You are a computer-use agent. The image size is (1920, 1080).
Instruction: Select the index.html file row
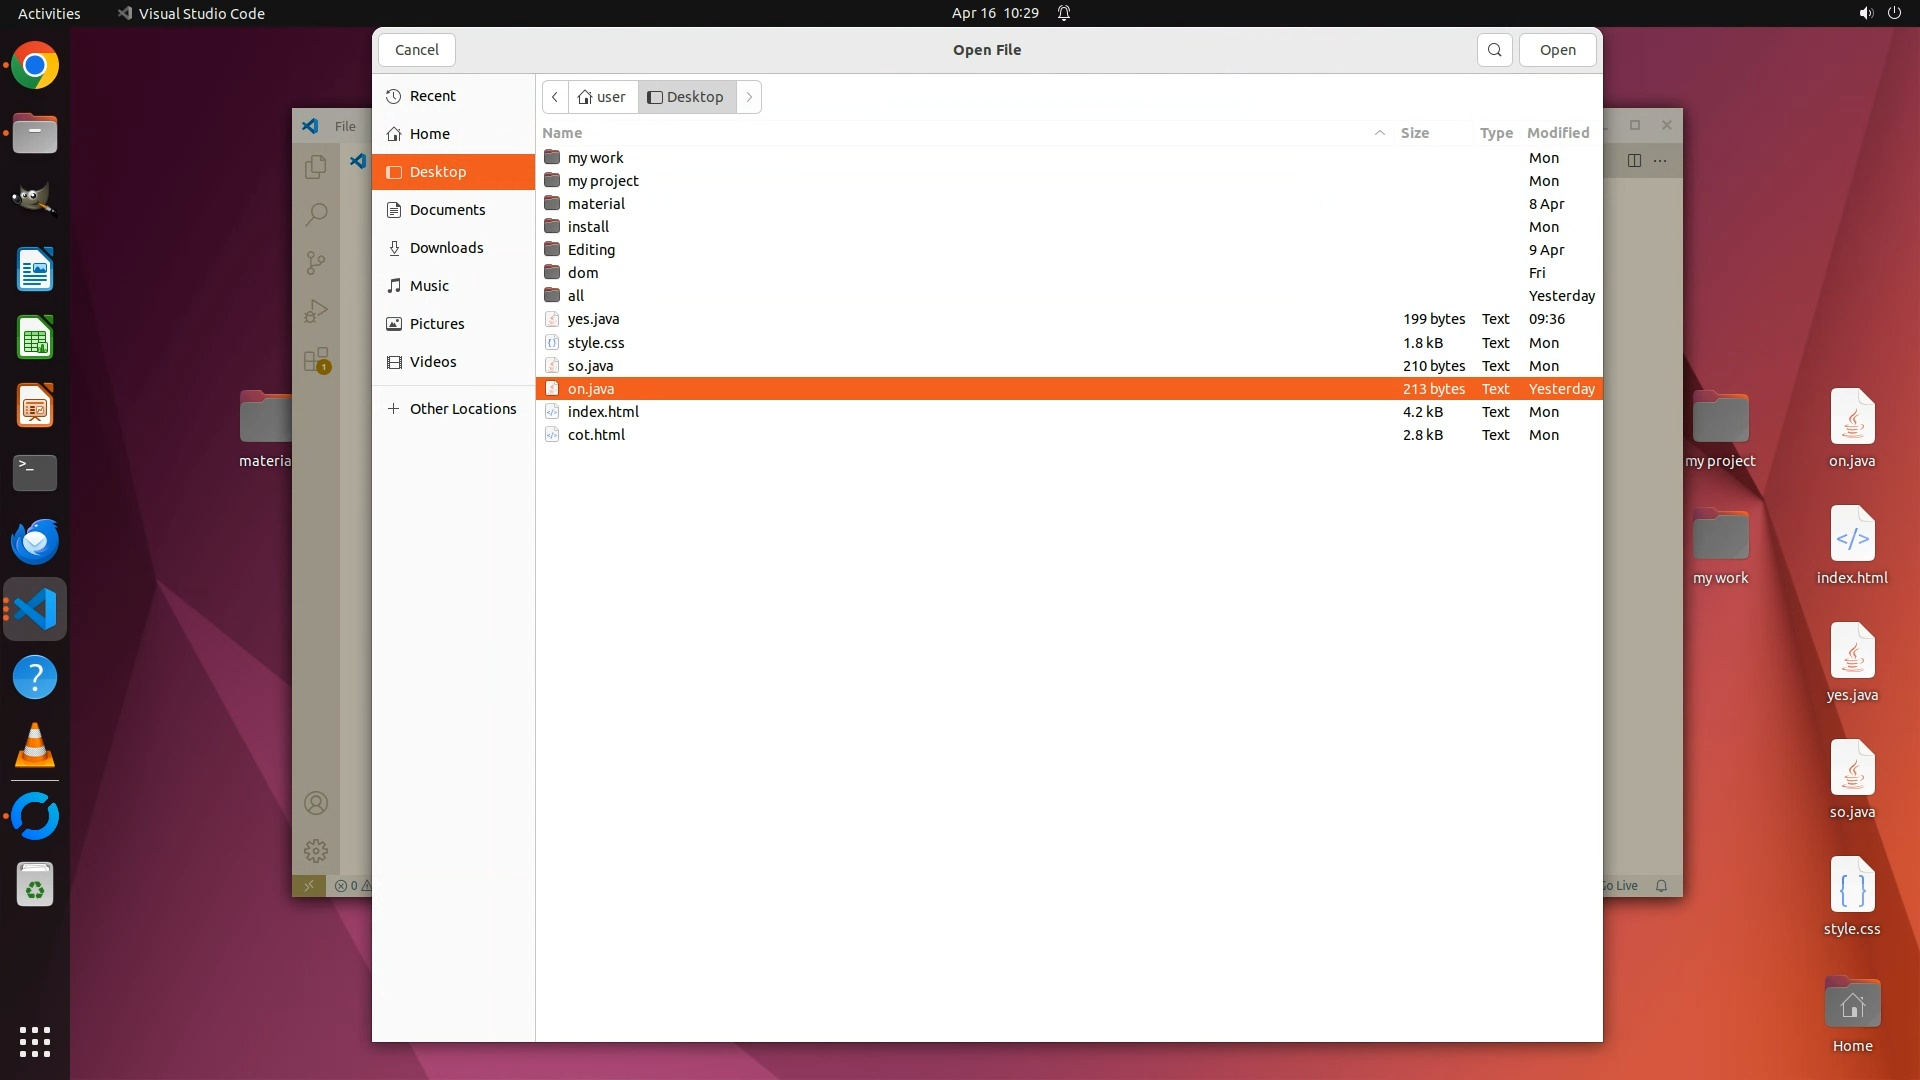point(603,412)
